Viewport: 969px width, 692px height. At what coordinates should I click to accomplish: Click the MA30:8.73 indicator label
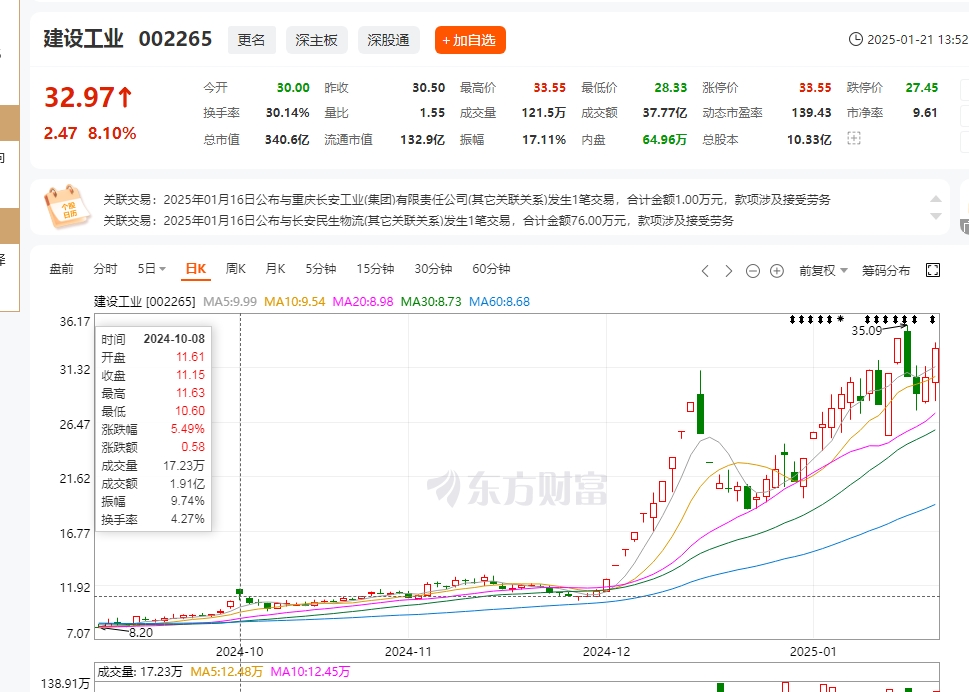(x=431, y=302)
